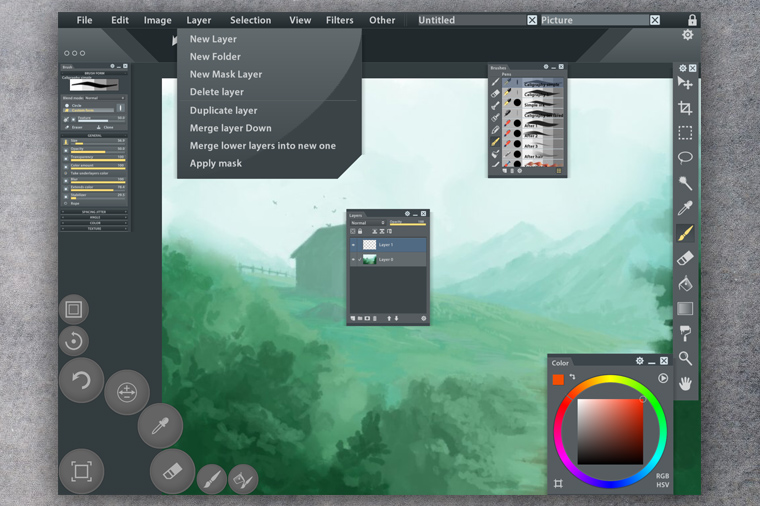Click the round fit-to-screen frame button
This screenshot has width=760, height=506.
pos(81,471)
